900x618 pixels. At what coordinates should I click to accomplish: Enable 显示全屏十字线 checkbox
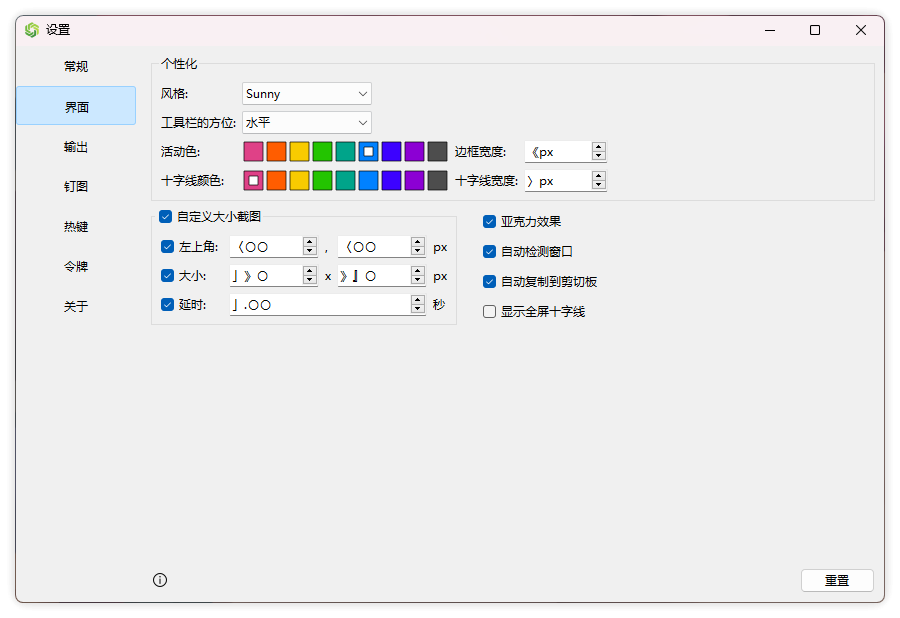tap(490, 312)
